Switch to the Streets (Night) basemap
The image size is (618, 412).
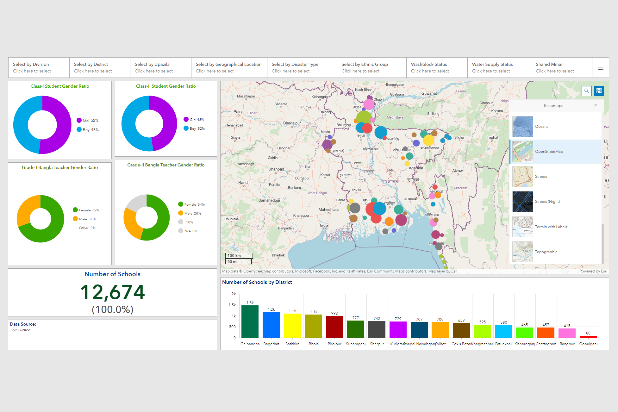[525, 202]
